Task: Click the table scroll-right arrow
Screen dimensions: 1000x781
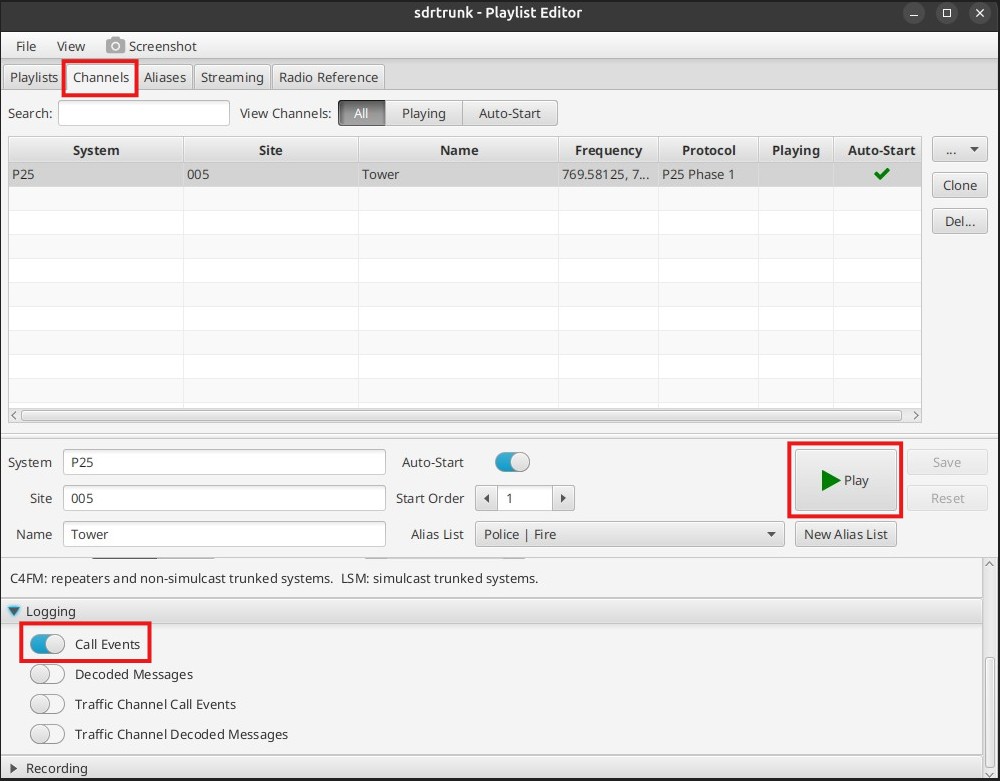Action: (x=916, y=415)
